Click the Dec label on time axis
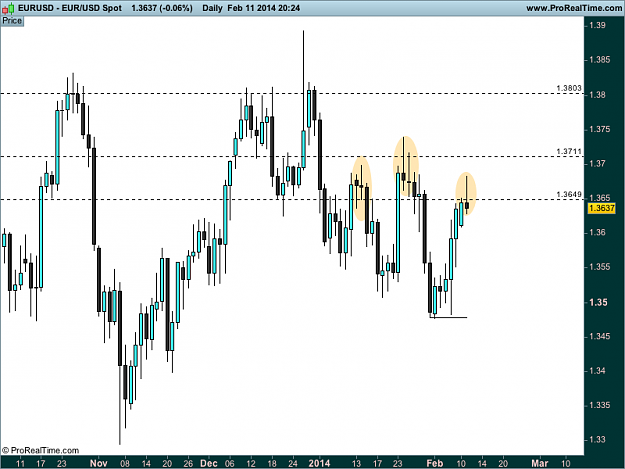 pyautogui.click(x=209, y=463)
